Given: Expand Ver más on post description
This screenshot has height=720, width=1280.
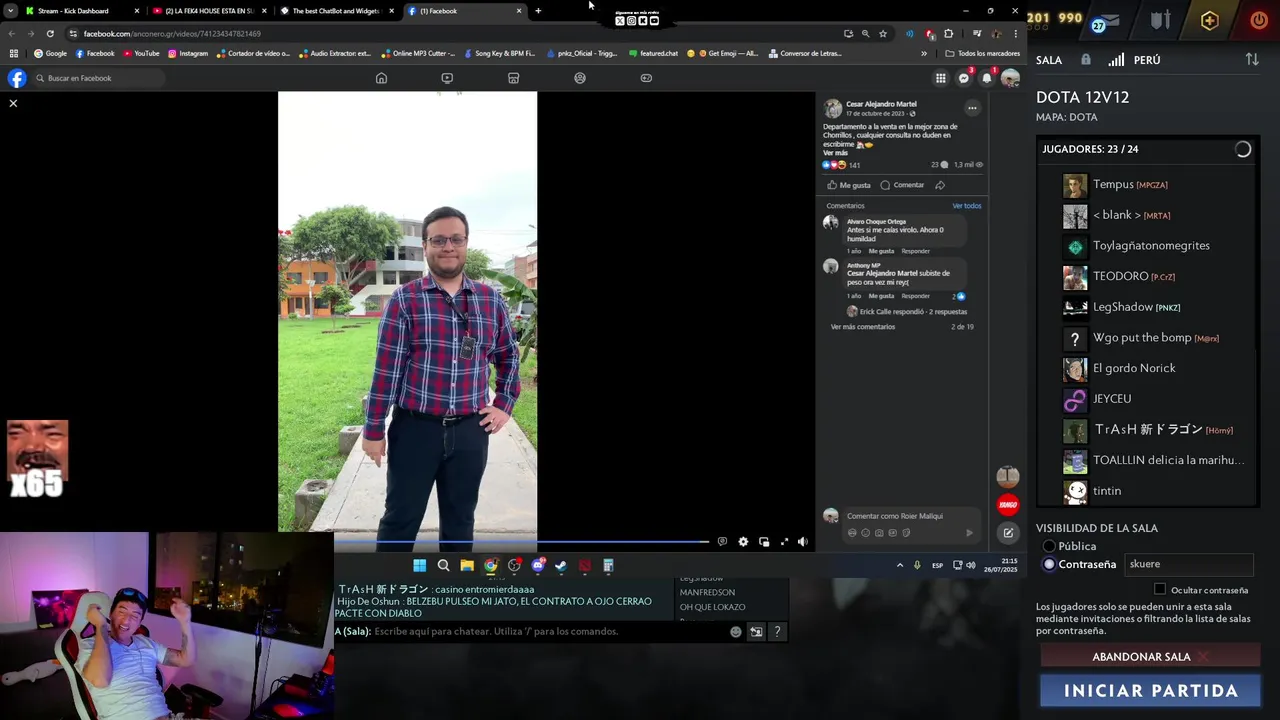Looking at the screenshot, I should coord(835,153).
